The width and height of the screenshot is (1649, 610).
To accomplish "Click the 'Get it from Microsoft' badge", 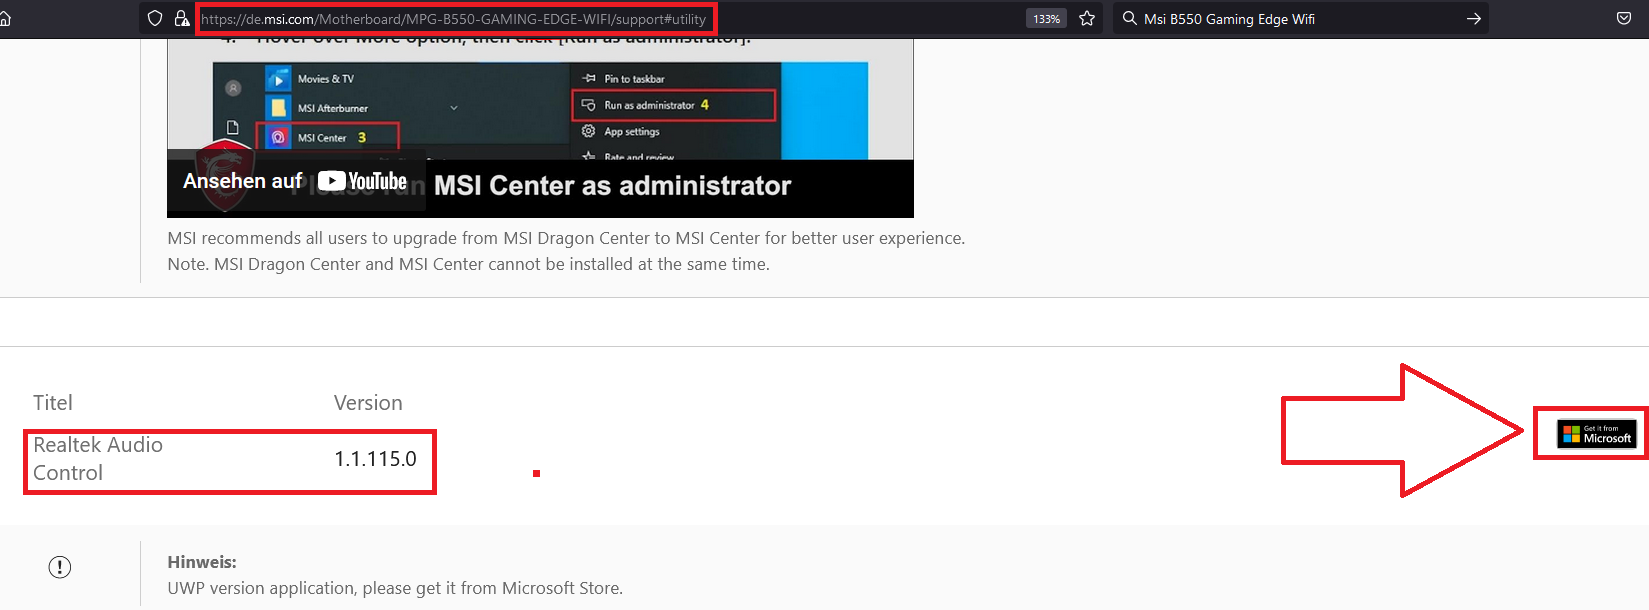I will click(1597, 434).
